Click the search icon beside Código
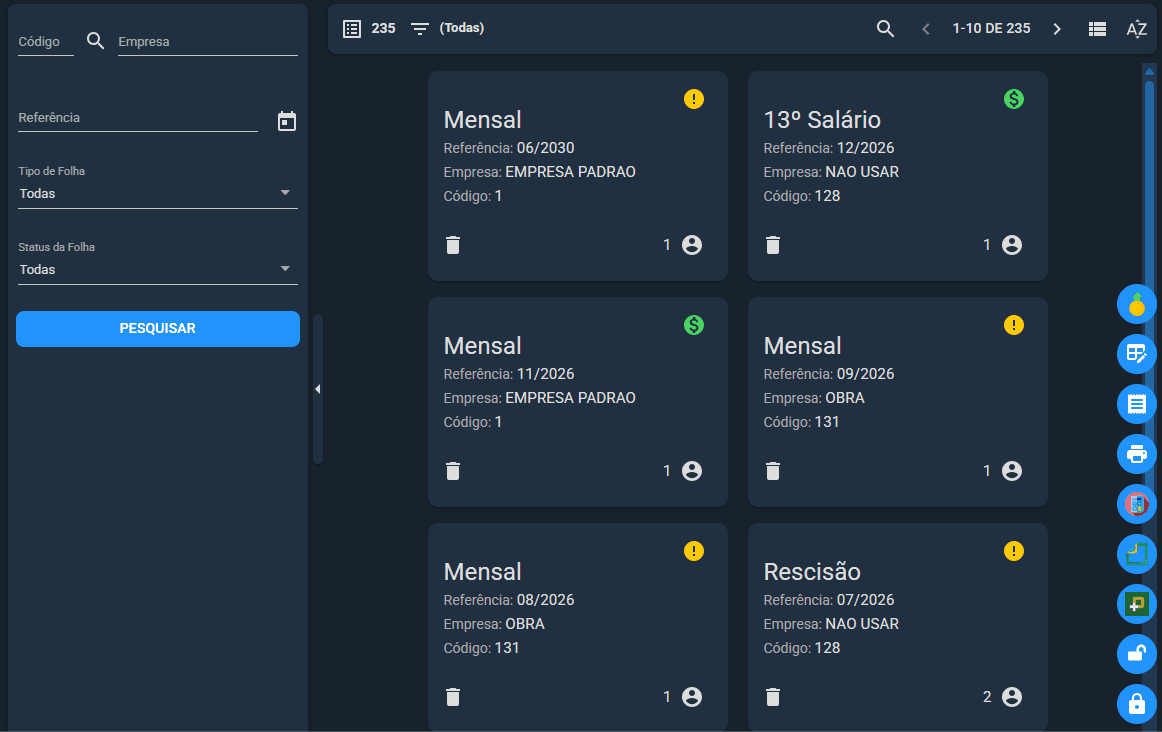This screenshot has width=1162, height=732. (x=96, y=41)
